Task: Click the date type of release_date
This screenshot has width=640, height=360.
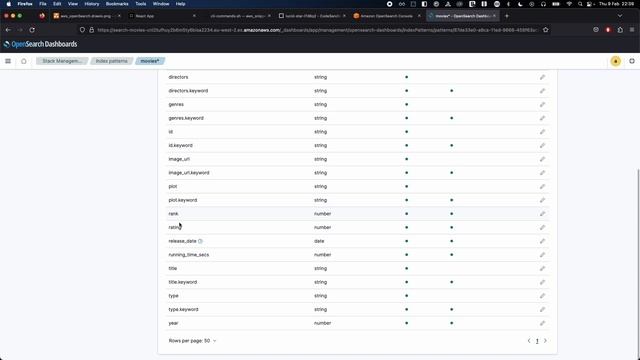Action: tap(319, 241)
